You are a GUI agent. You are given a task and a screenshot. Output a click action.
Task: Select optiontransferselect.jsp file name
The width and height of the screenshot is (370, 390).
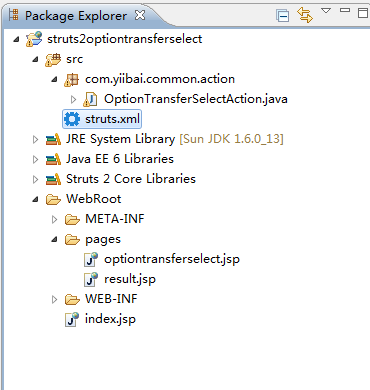172,260
